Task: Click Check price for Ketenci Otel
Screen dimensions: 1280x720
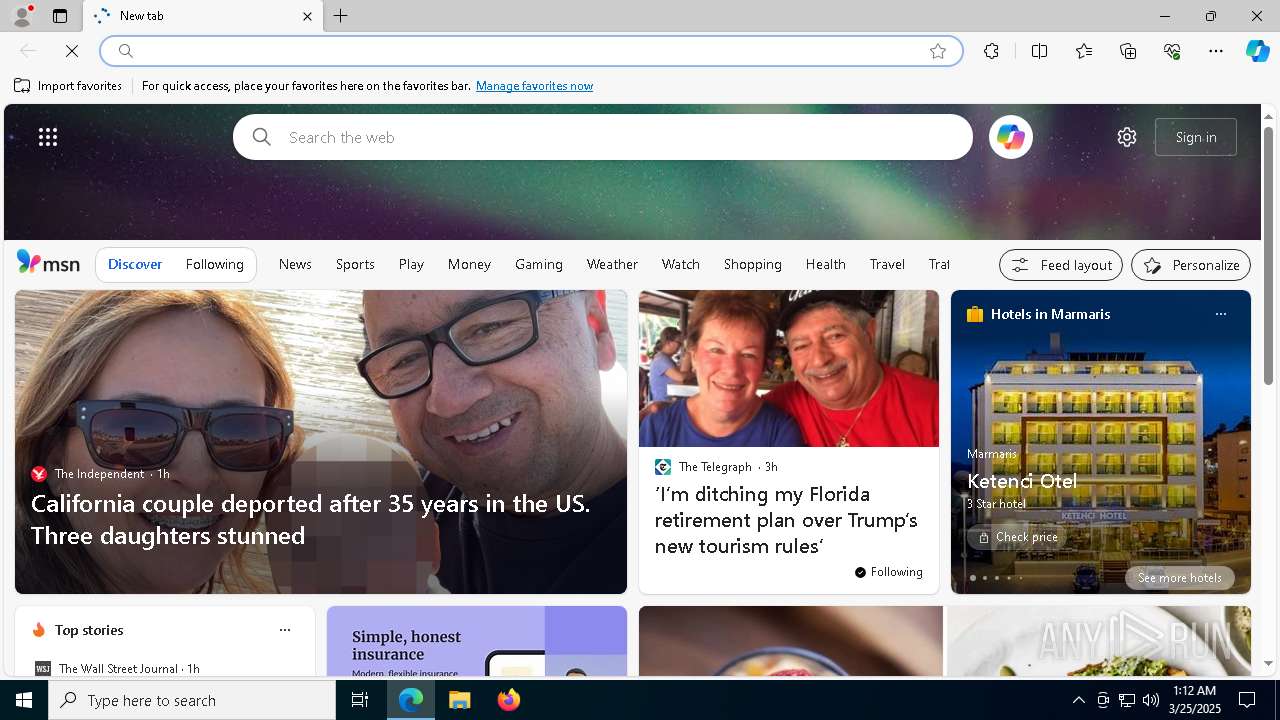Action: coord(1017,537)
